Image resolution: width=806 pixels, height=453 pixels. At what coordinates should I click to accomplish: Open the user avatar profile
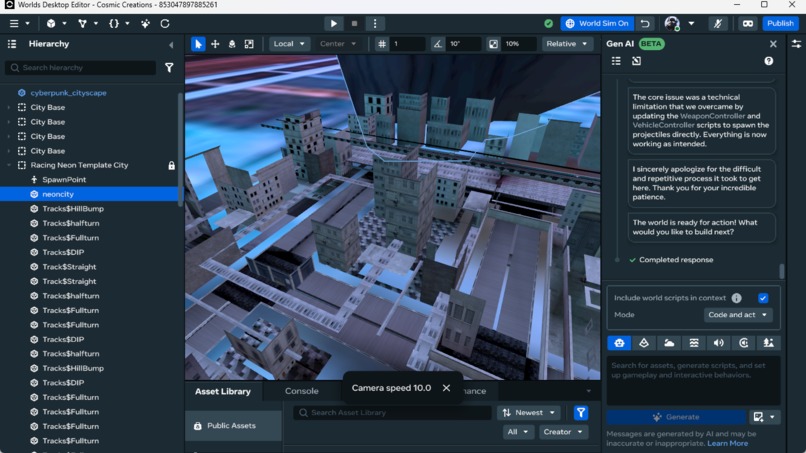click(672, 24)
